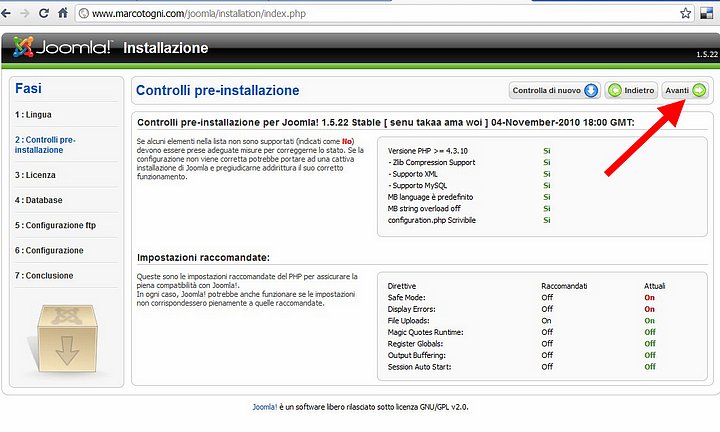Proceed with the Avanti button label
This screenshot has height=432, width=720.
coord(677,90)
